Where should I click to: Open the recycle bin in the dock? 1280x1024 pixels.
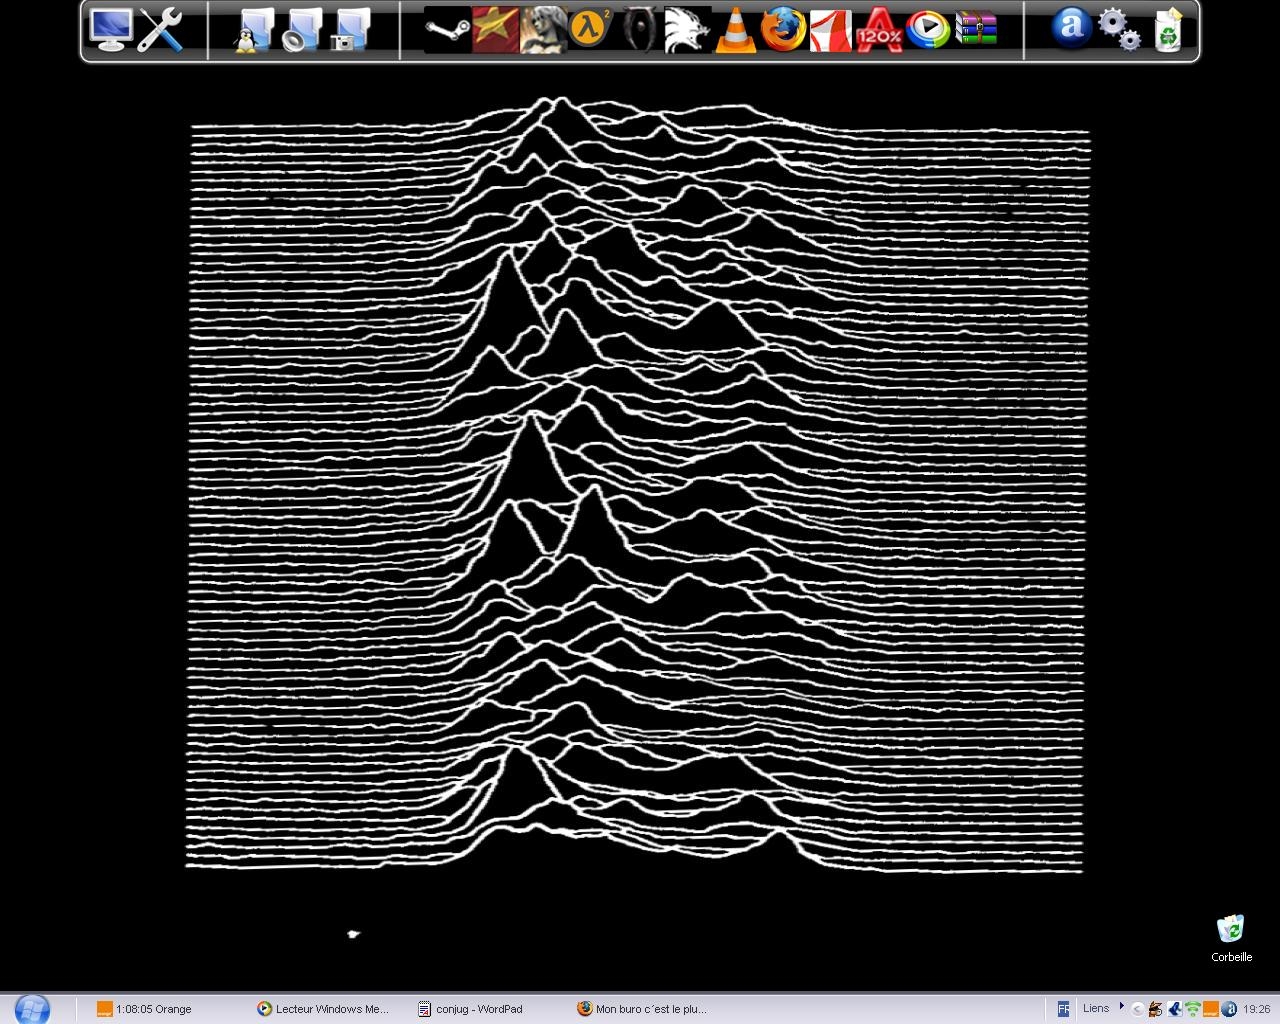pos(1167,30)
